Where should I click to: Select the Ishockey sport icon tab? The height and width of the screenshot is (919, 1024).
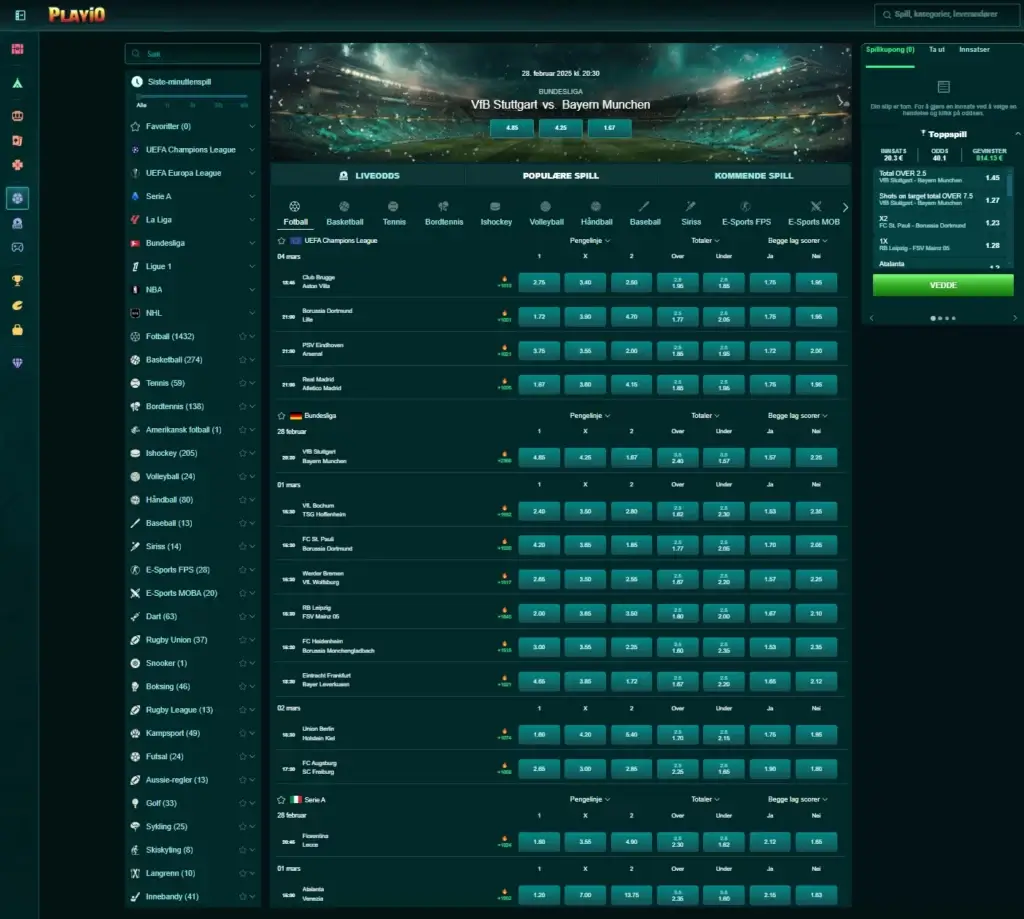point(496,214)
